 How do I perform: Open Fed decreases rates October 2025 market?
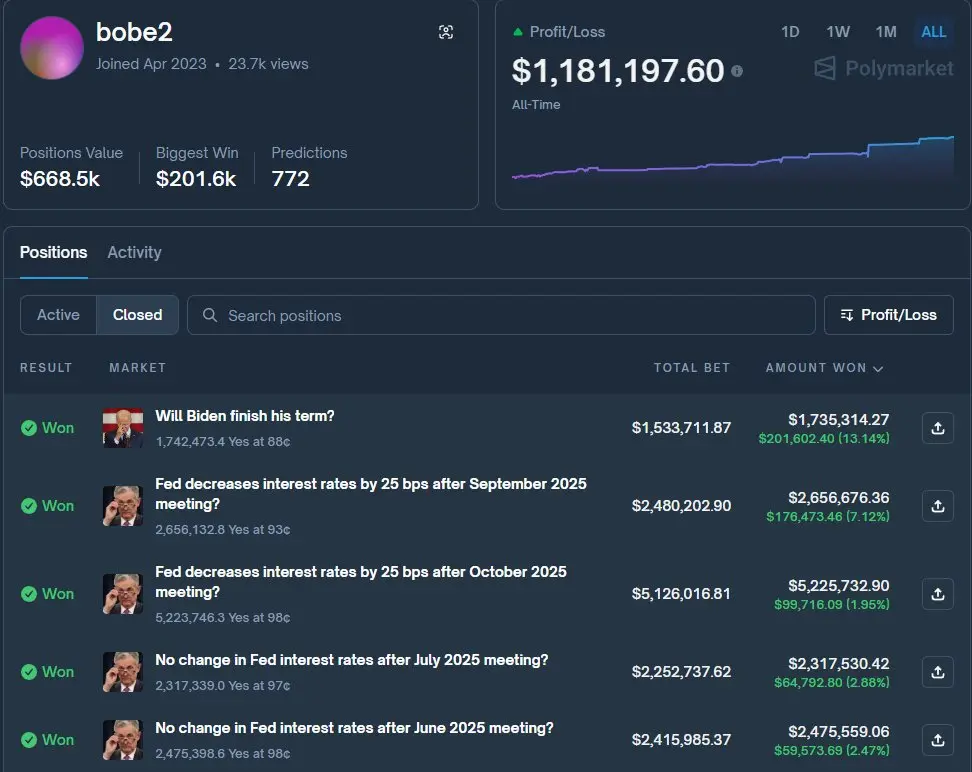point(361,582)
